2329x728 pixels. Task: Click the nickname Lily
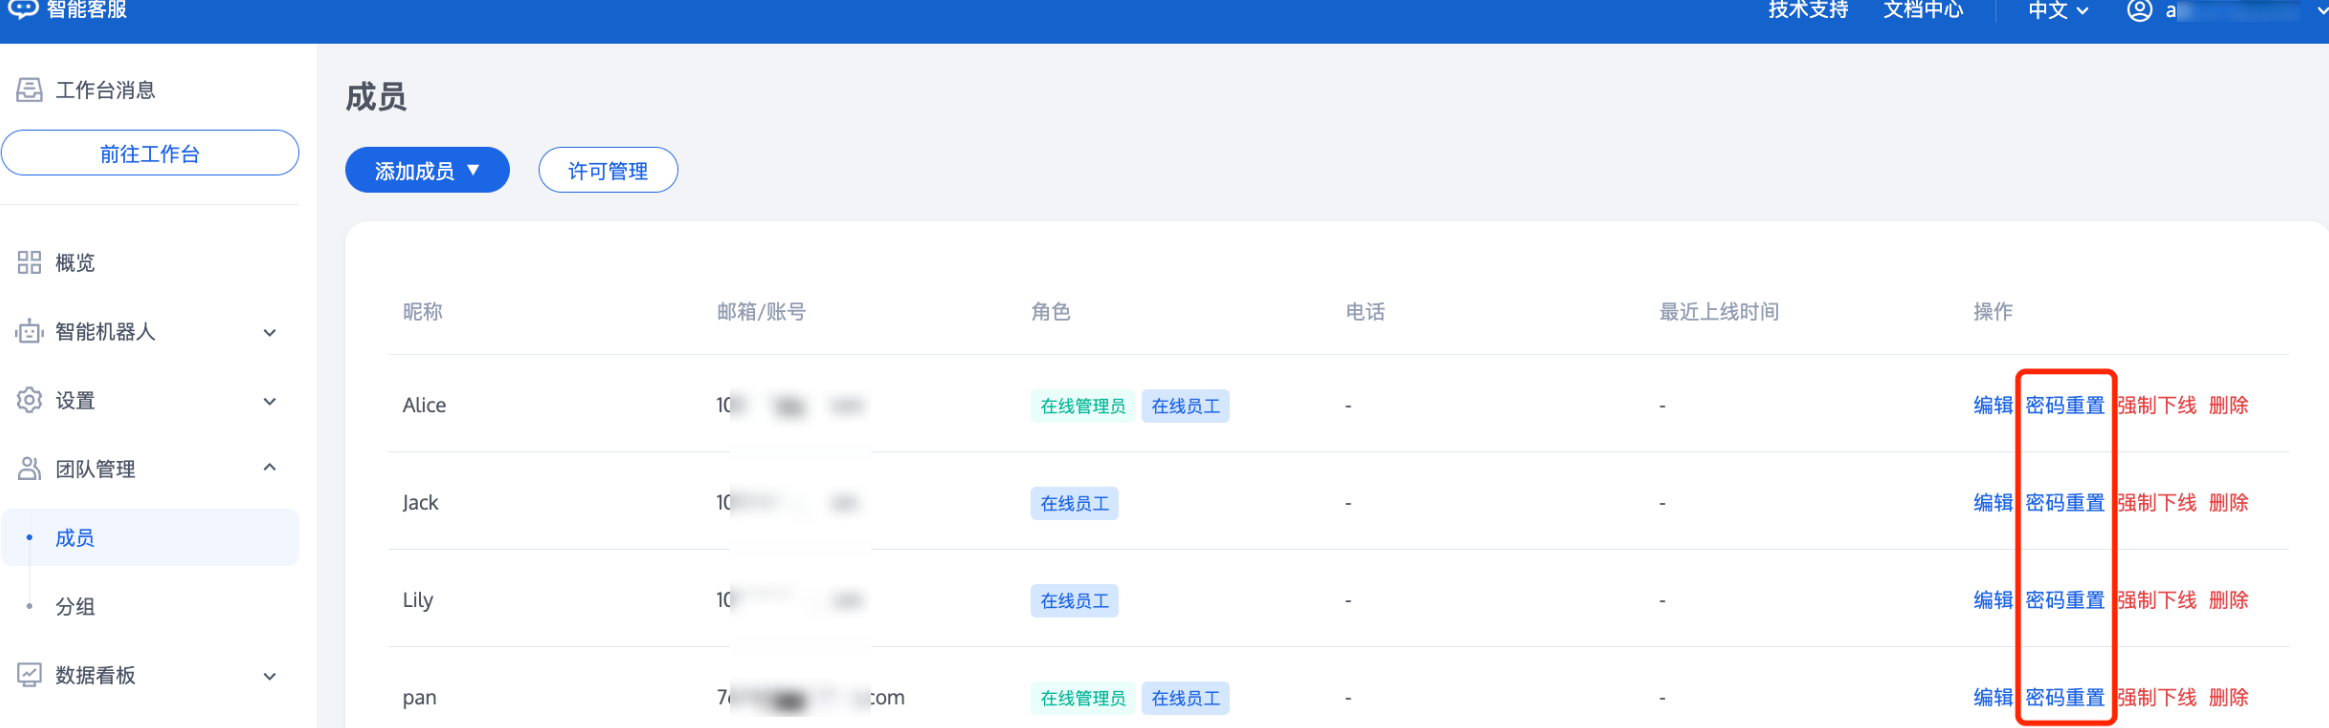(x=418, y=600)
